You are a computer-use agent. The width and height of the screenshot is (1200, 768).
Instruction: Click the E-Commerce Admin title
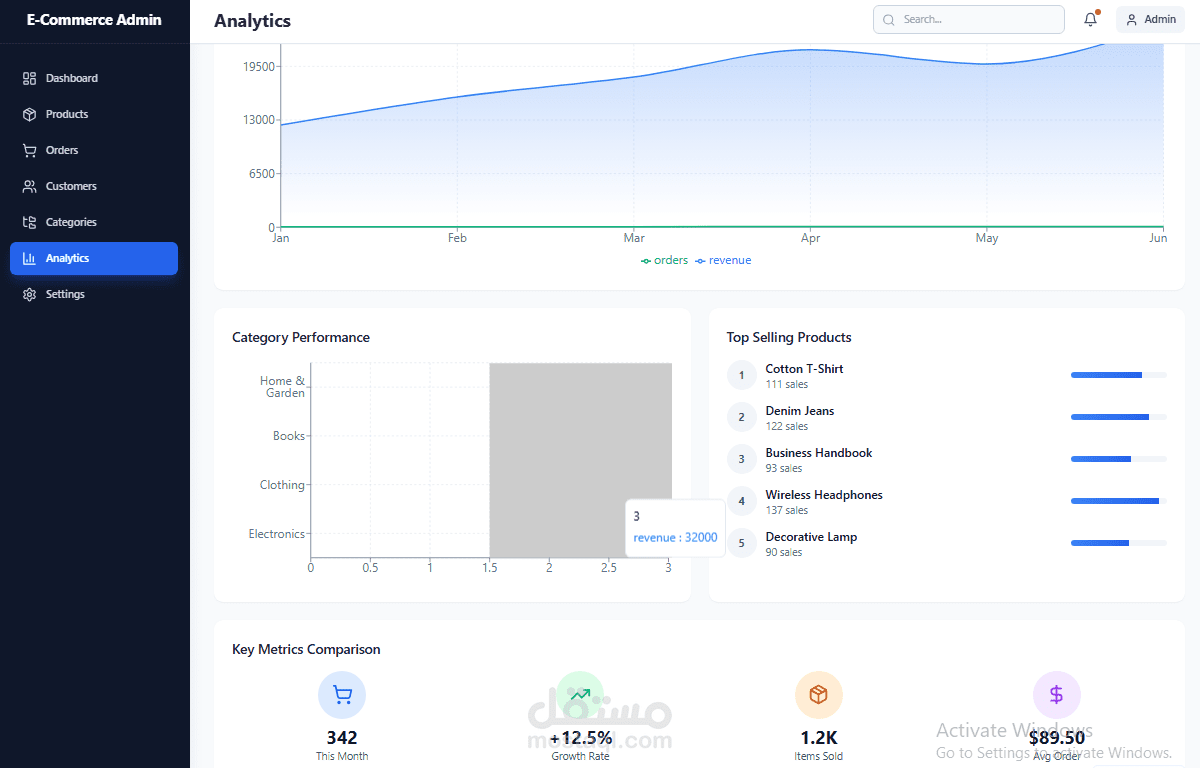click(94, 20)
